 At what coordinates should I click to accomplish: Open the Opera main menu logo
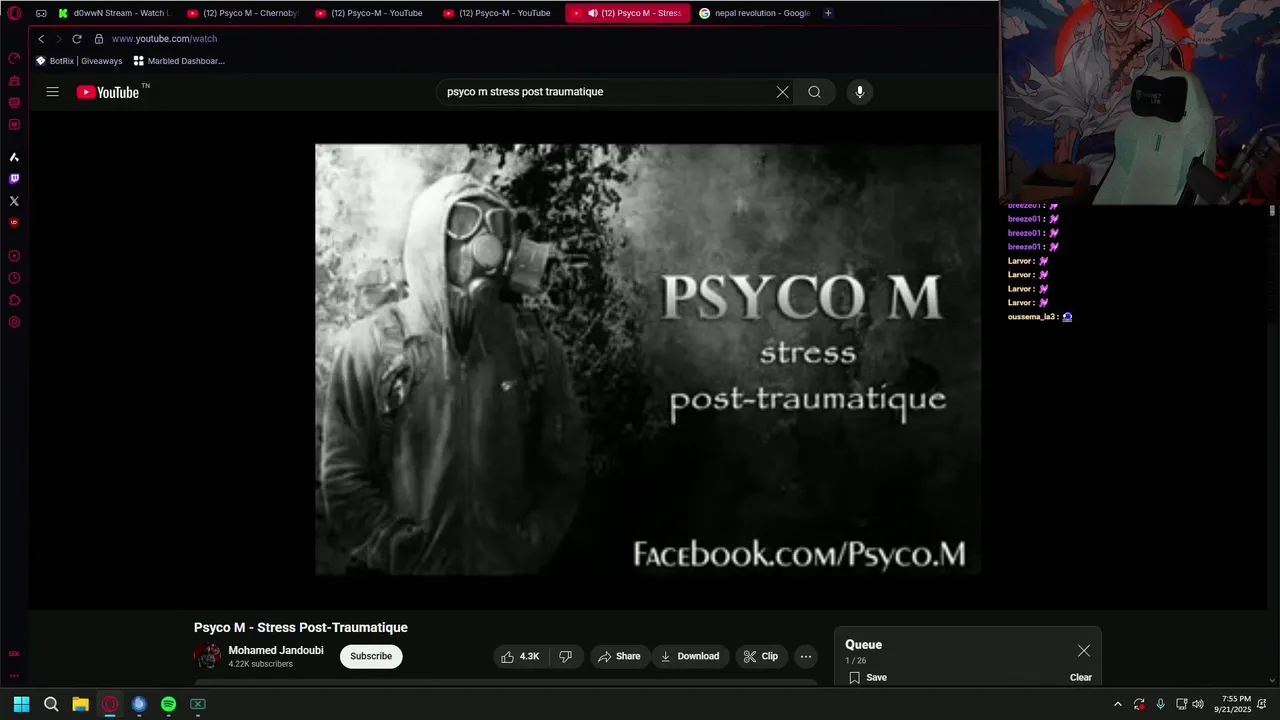click(14, 13)
